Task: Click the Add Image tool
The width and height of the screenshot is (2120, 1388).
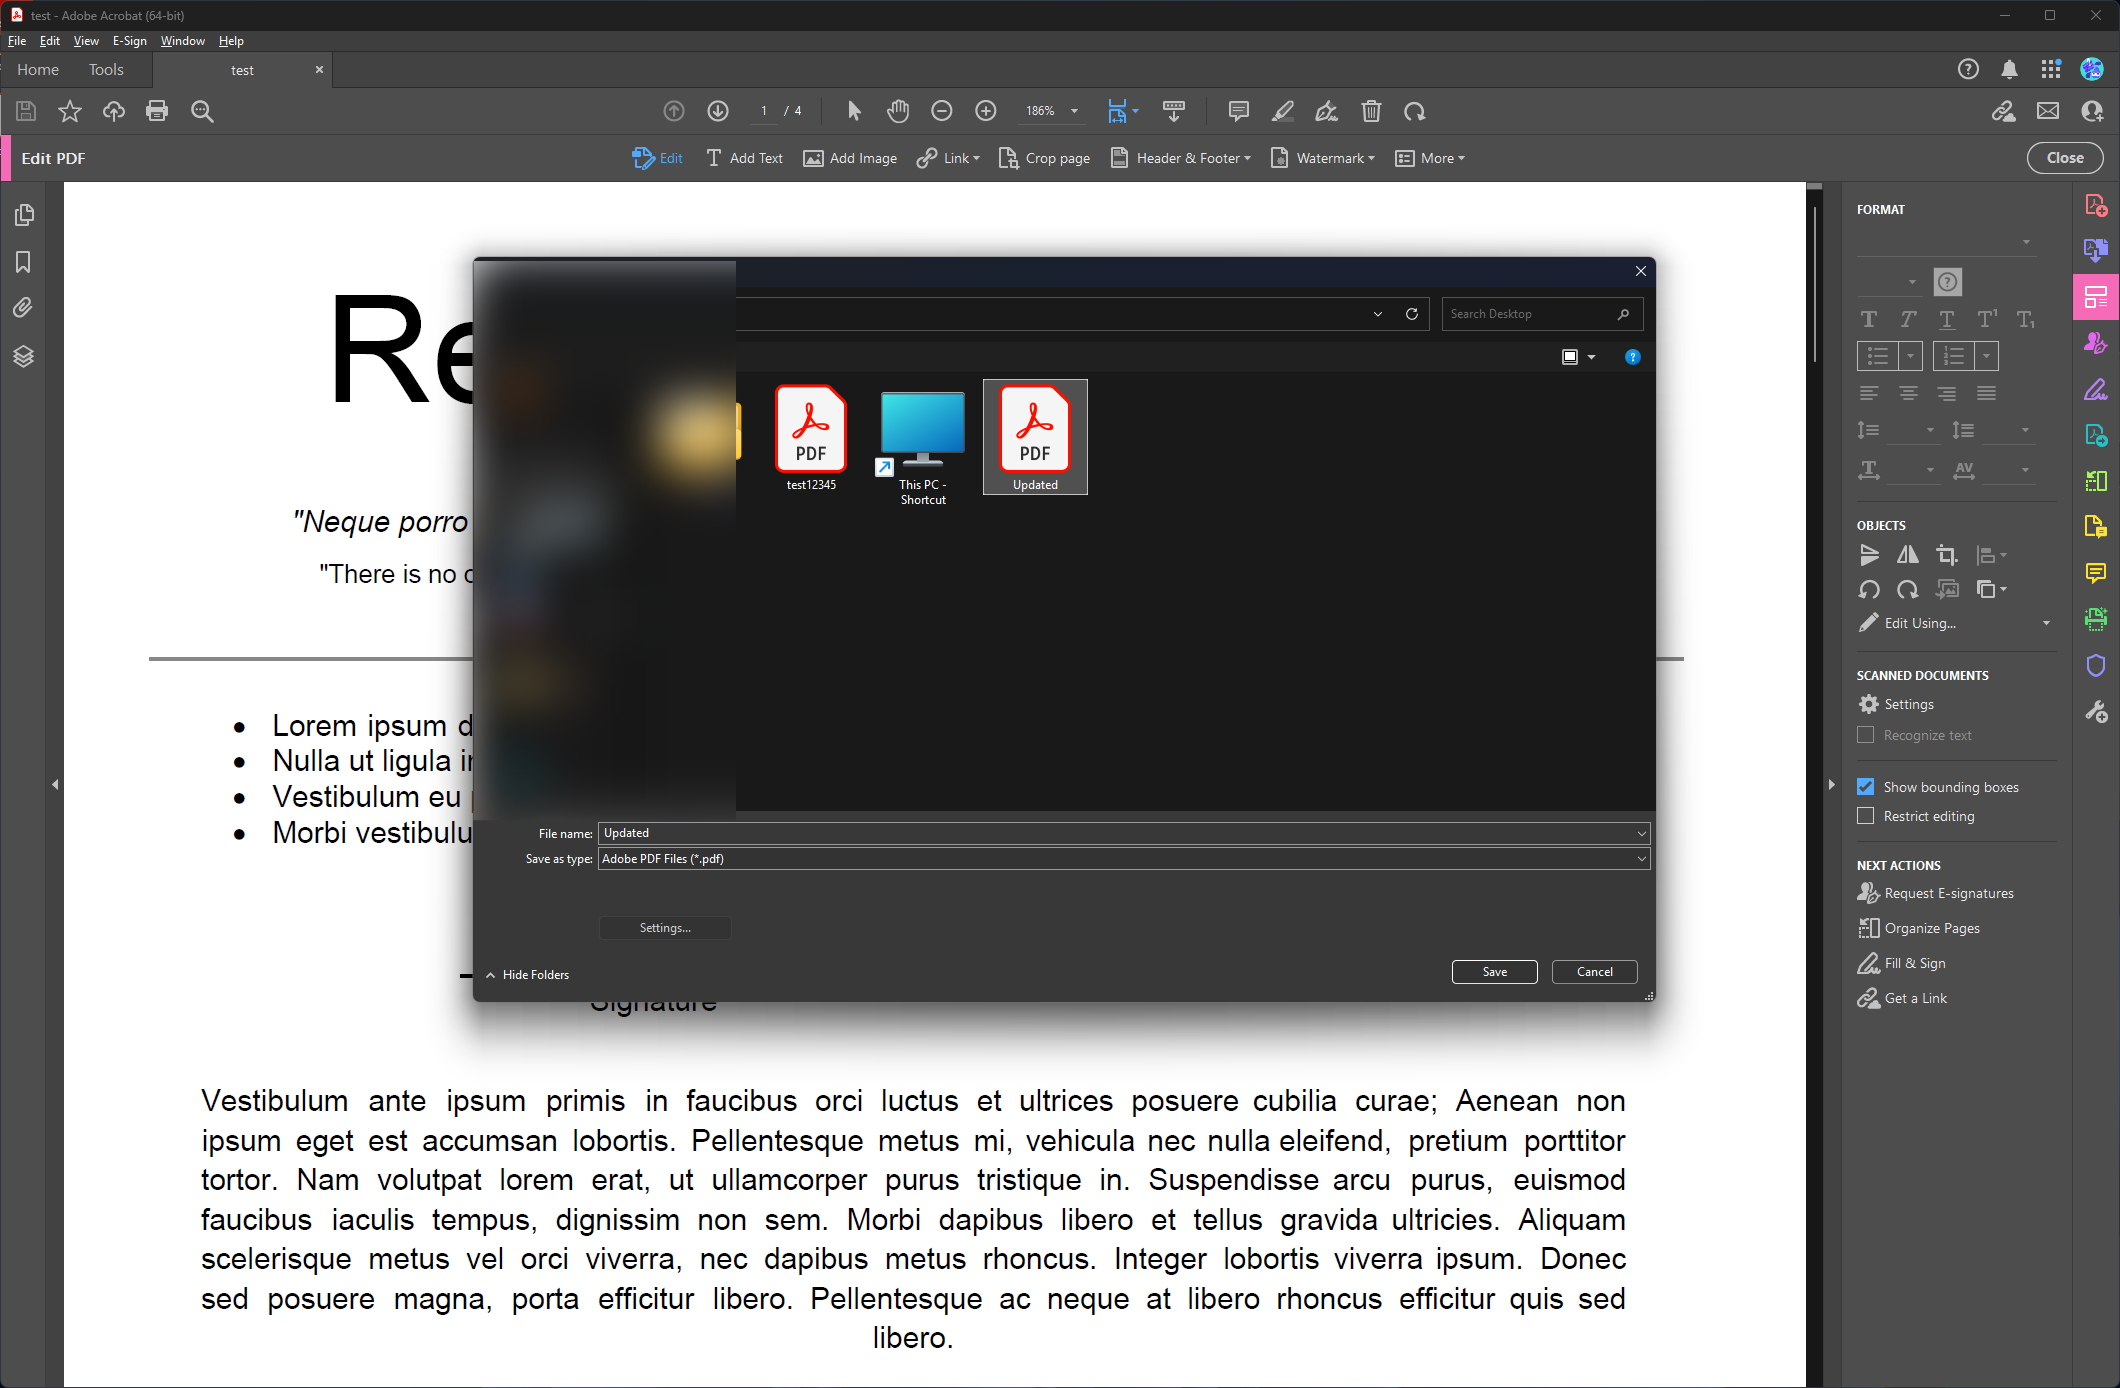Action: [850, 158]
